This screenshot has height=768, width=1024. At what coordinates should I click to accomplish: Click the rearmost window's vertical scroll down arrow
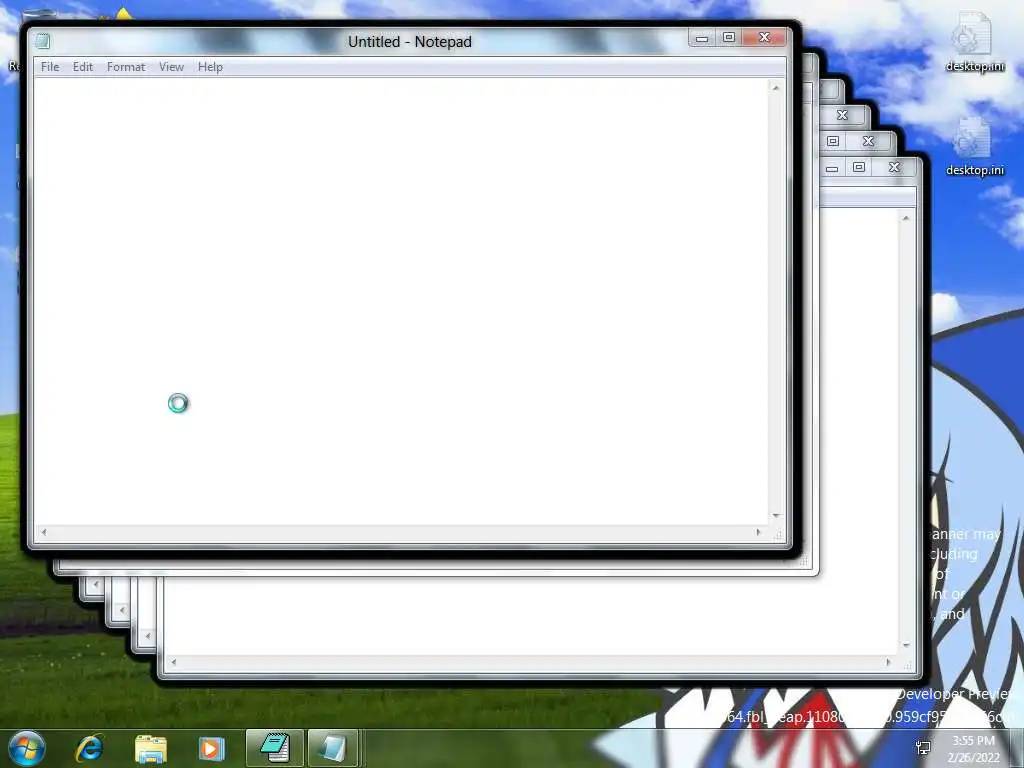click(906, 645)
